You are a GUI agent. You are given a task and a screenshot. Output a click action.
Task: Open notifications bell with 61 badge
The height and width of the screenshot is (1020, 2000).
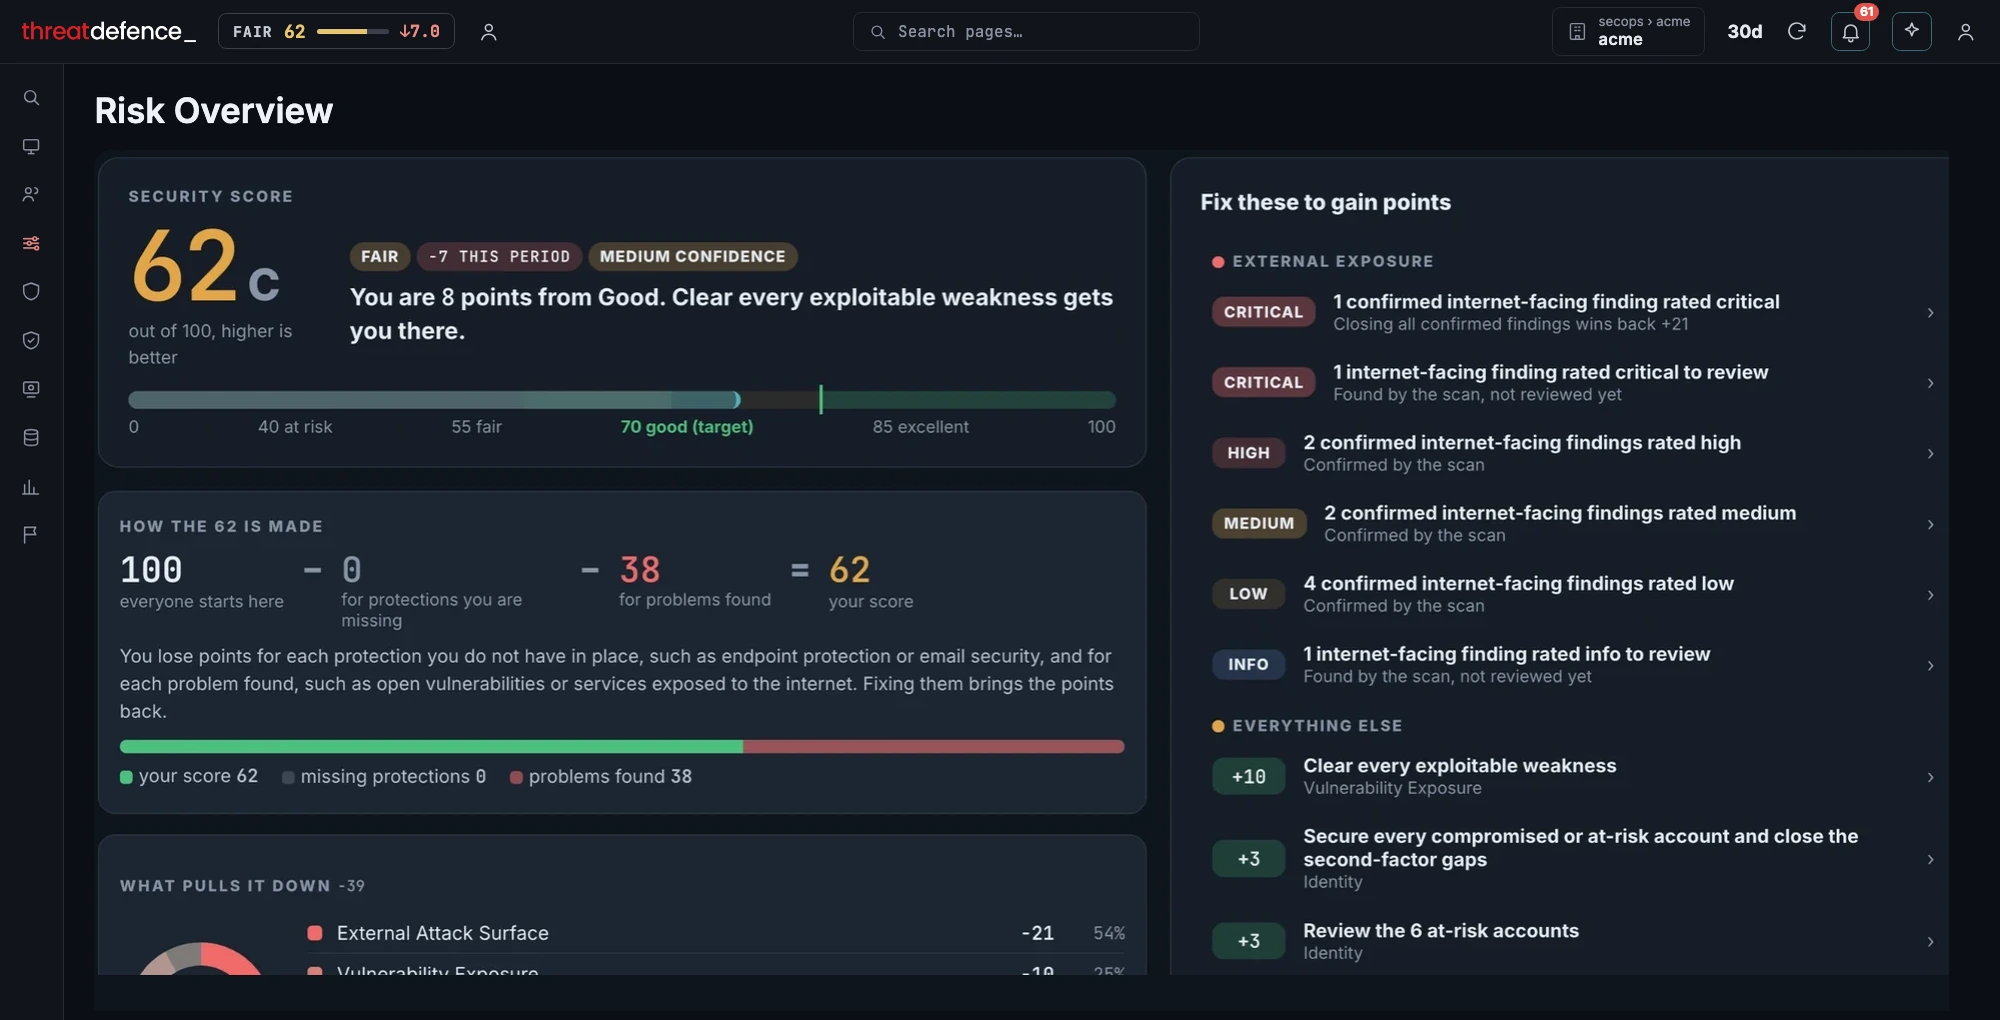[1850, 32]
